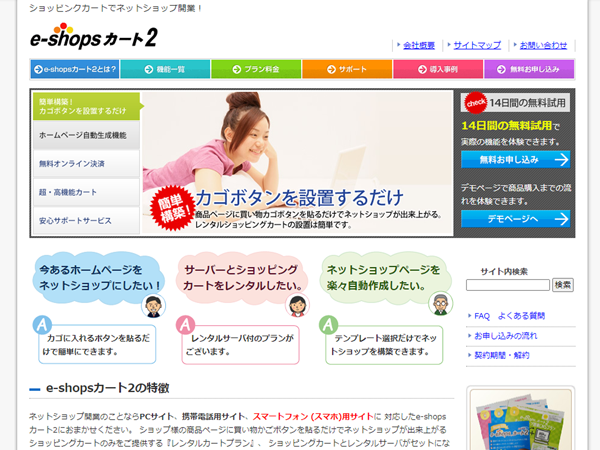This screenshot has width=600, height=450.
Task: Click the woman avatar beside pink bubble
Action: (297, 306)
